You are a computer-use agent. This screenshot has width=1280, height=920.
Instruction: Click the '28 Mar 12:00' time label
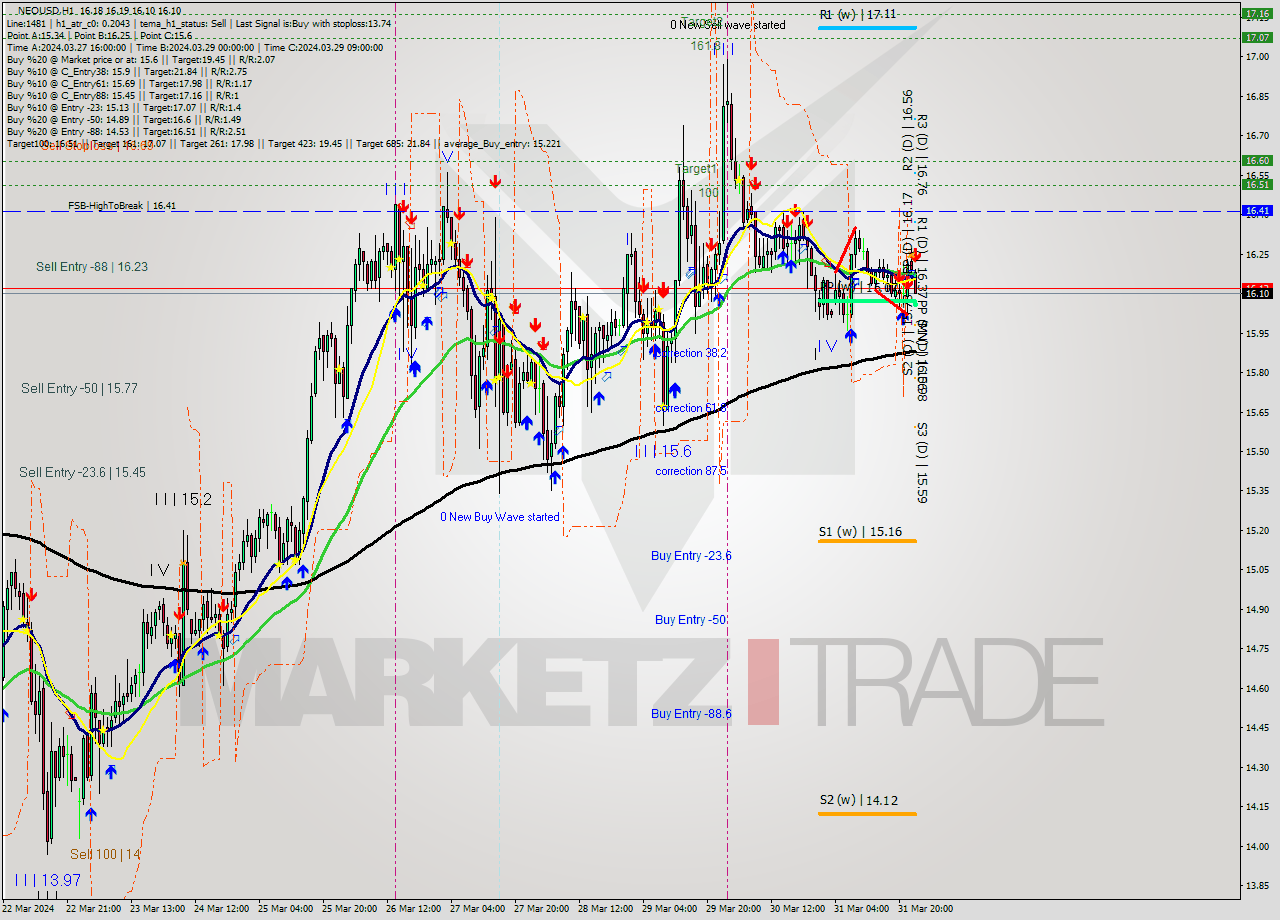point(605,909)
